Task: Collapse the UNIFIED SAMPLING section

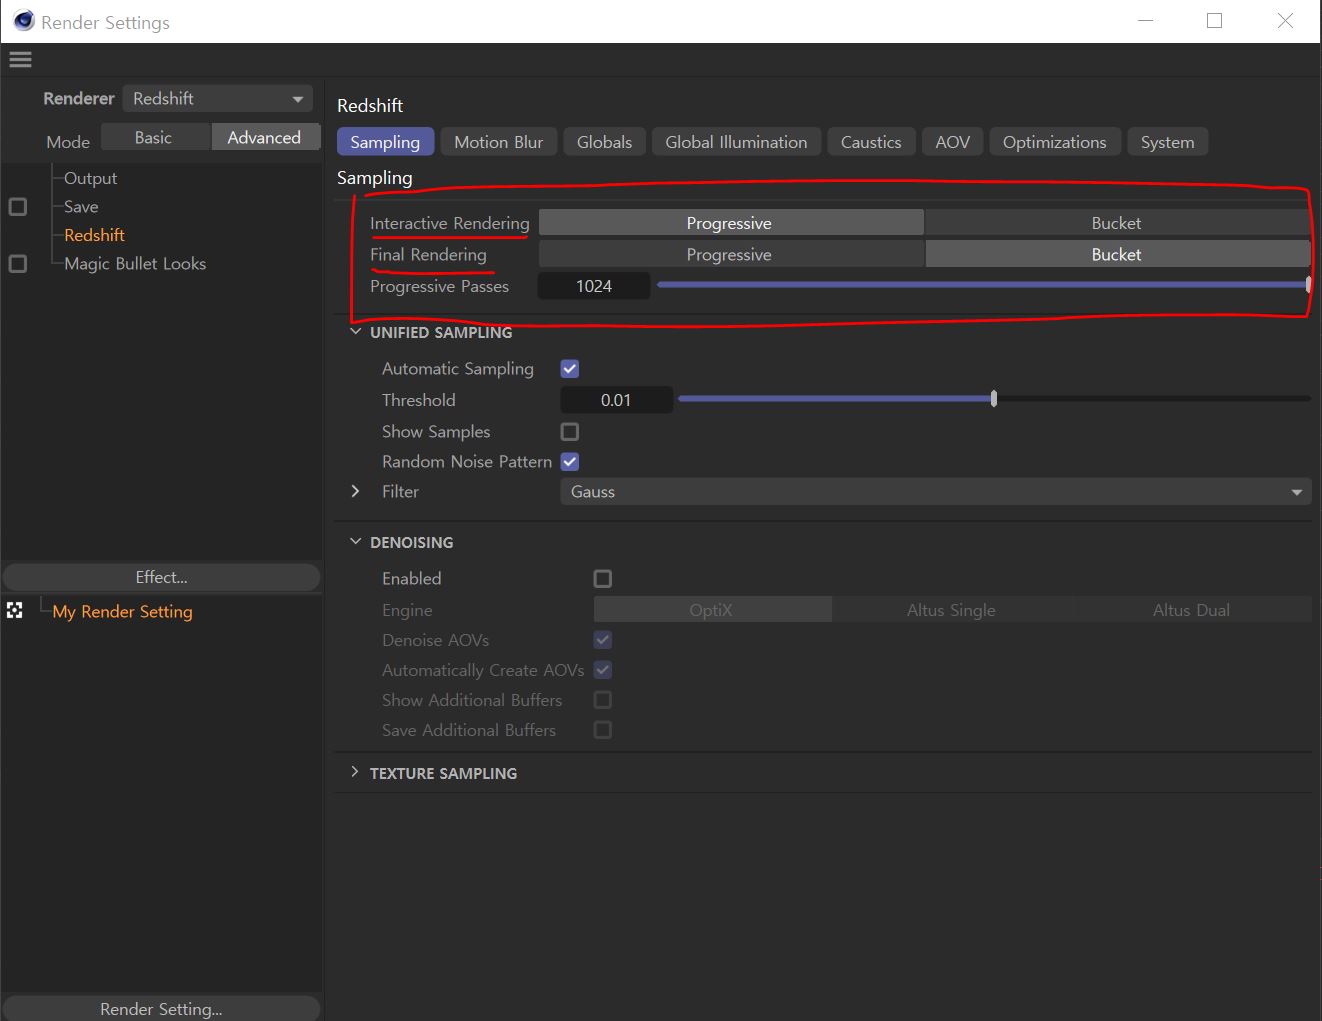Action: pyautogui.click(x=355, y=332)
